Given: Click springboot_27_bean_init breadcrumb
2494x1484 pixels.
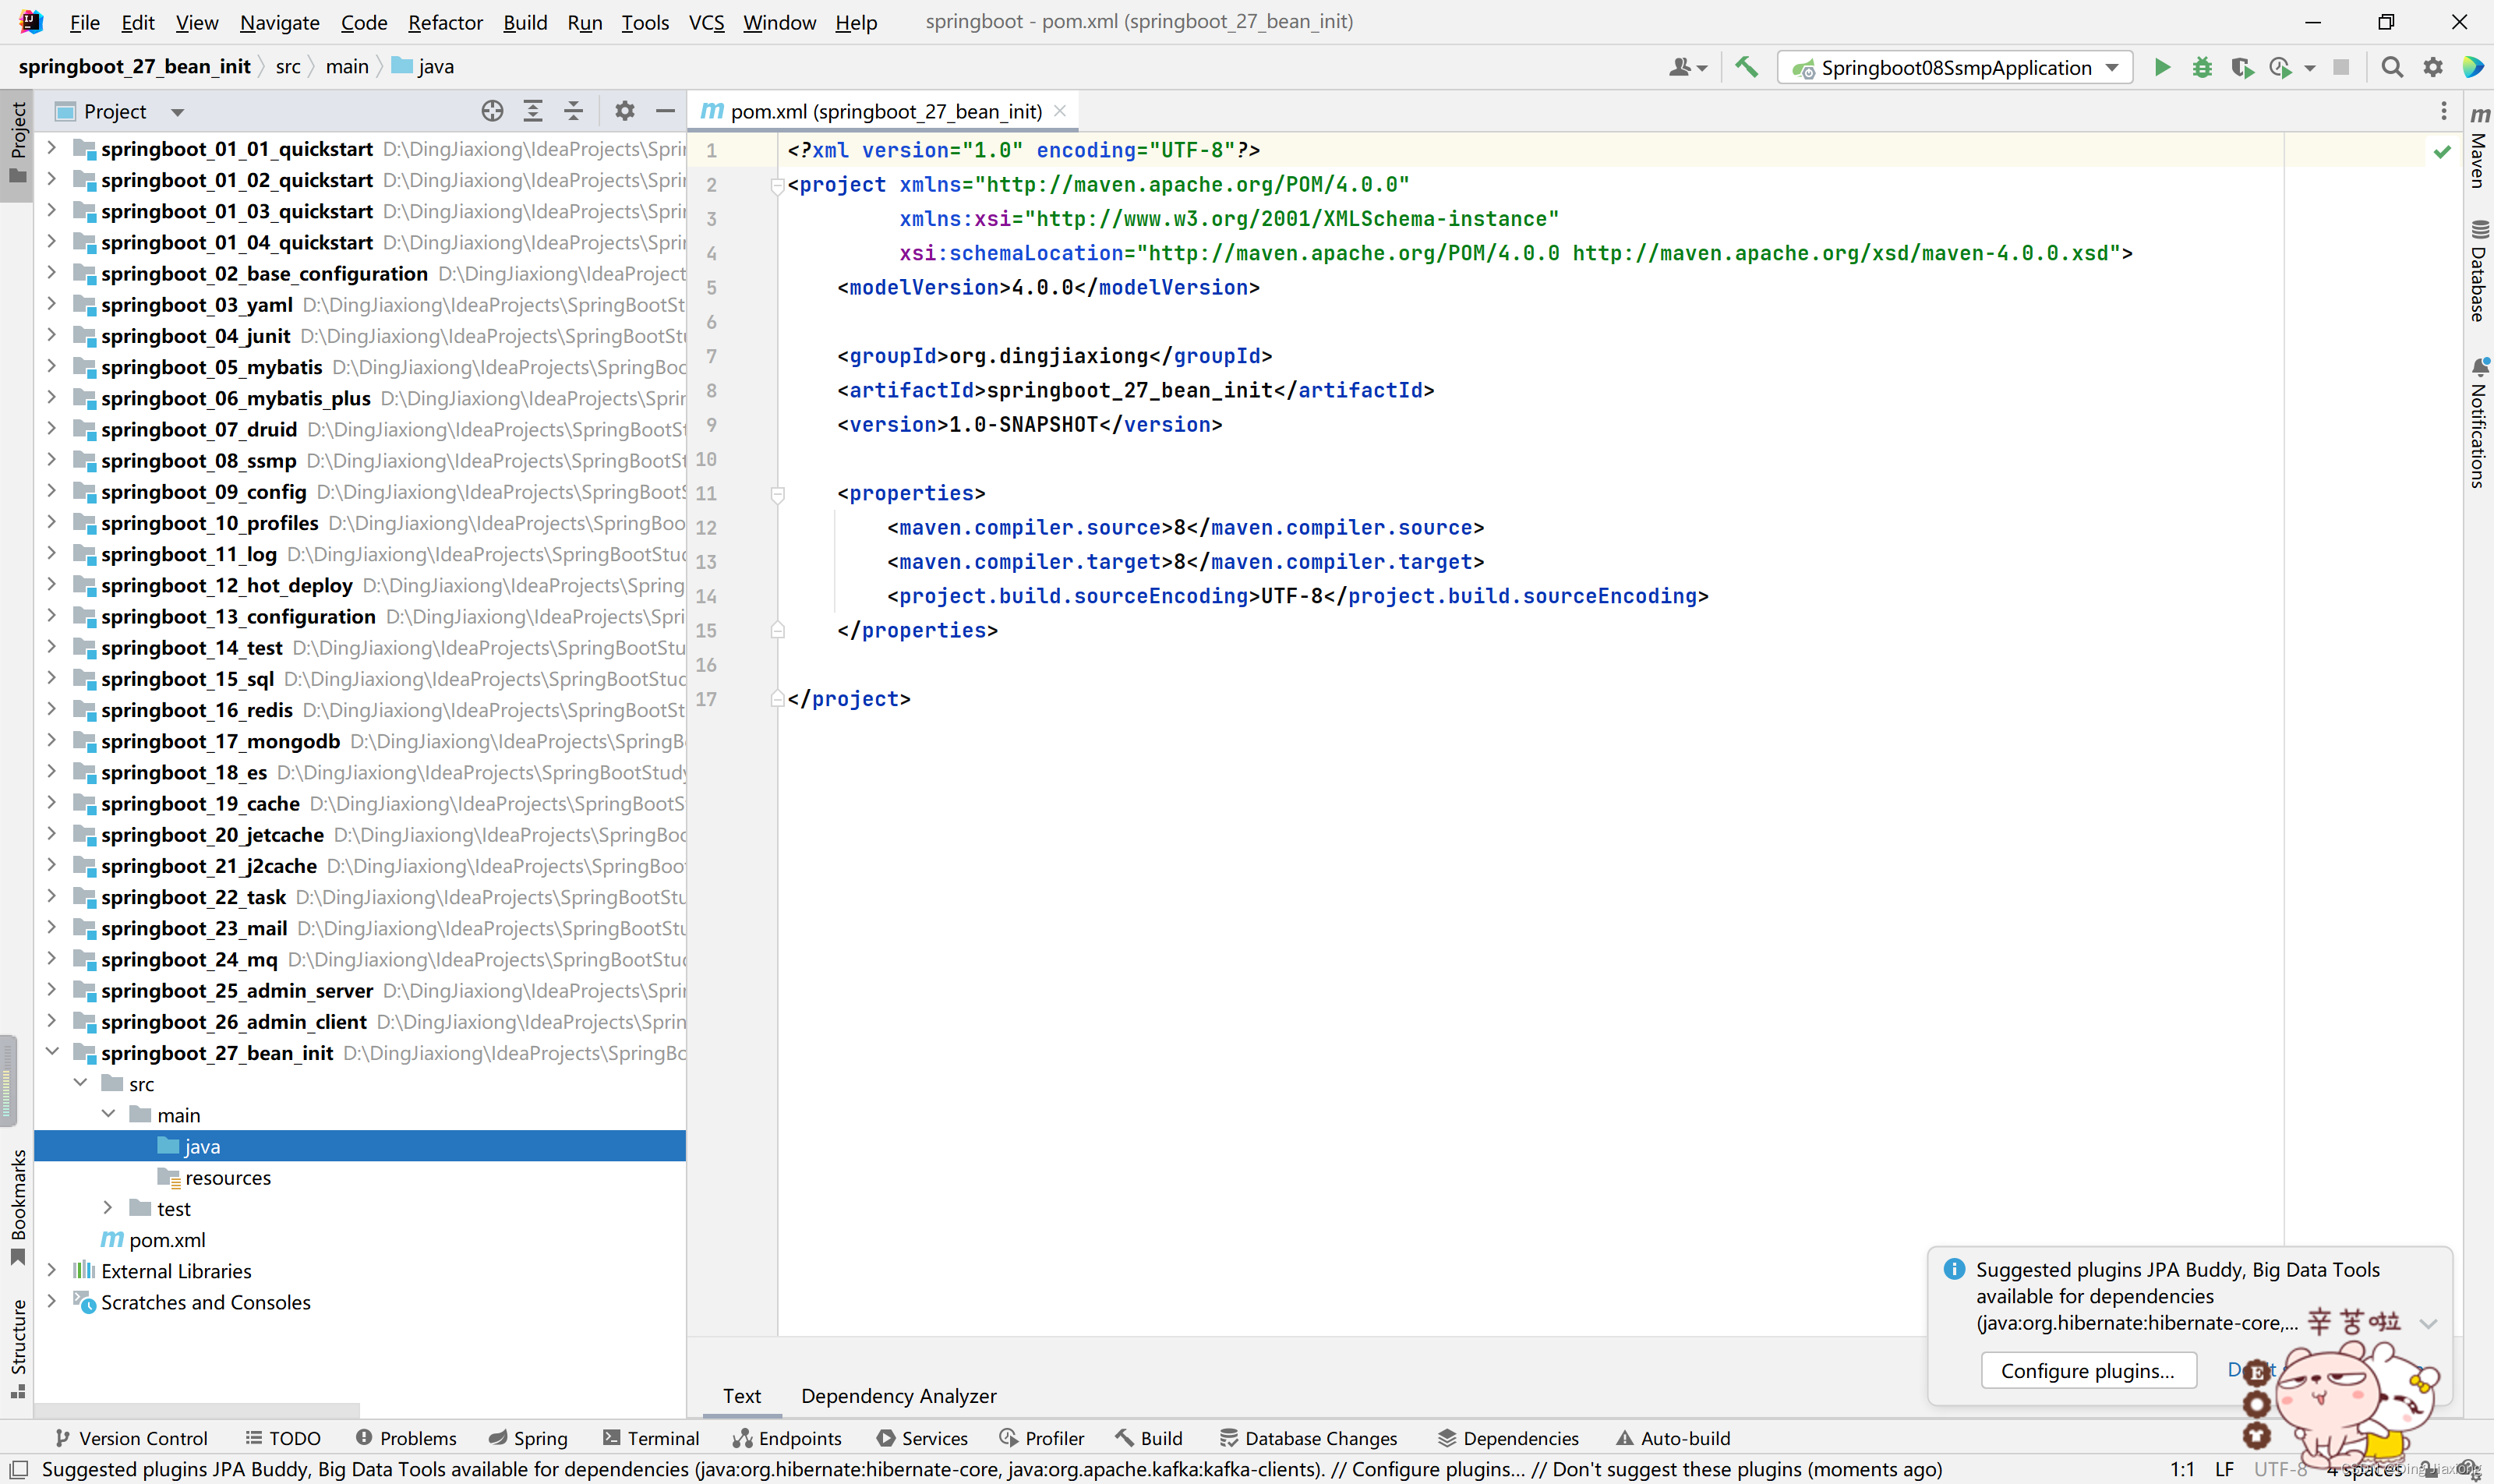Looking at the screenshot, I should click(x=134, y=66).
